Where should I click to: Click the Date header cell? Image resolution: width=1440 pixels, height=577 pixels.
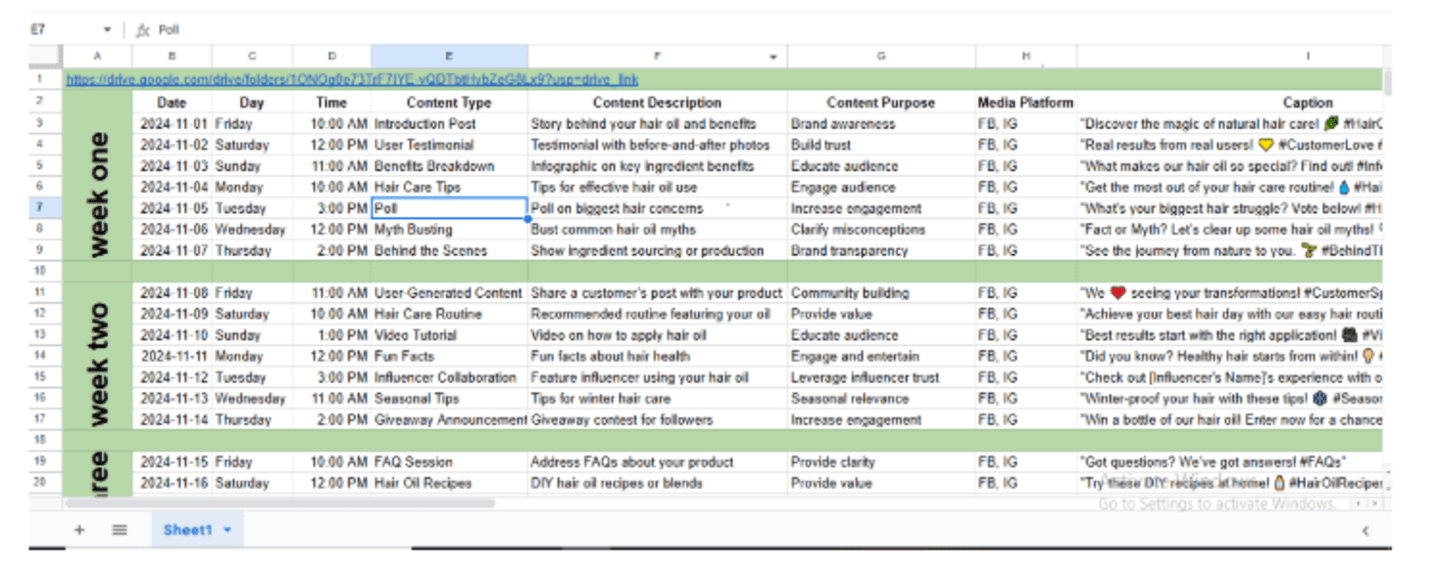(x=171, y=102)
